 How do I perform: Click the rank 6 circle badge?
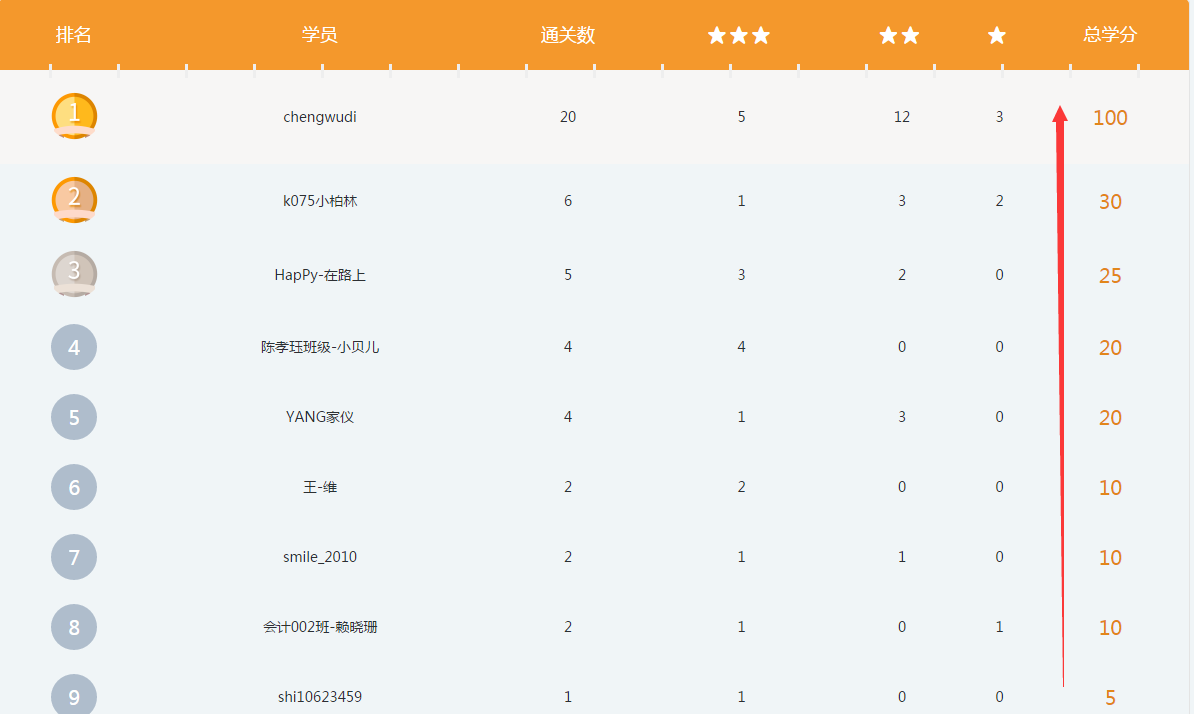tap(74, 486)
